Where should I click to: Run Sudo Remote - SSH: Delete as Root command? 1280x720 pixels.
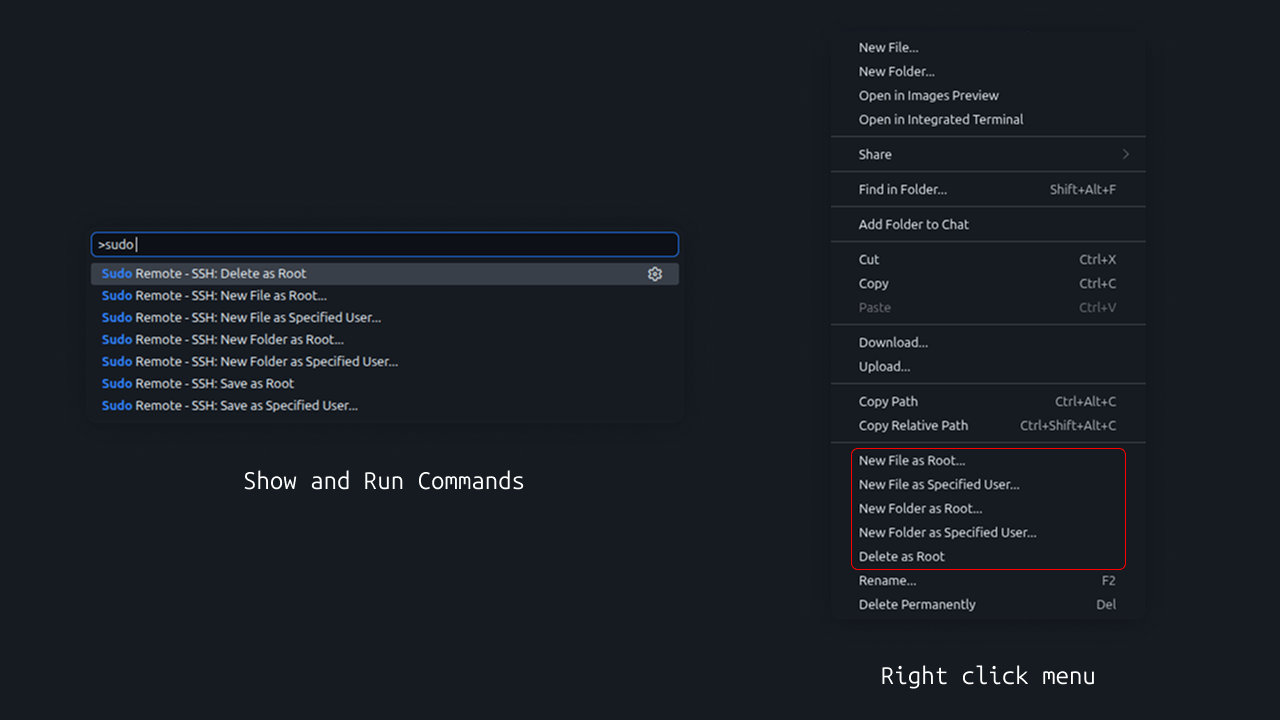(385, 274)
